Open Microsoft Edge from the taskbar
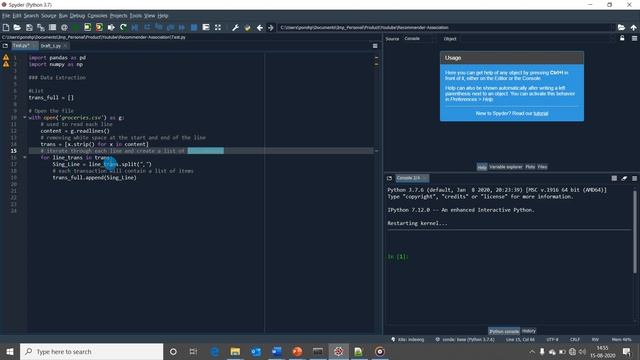The height and width of the screenshot is (360, 640). tap(215, 351)
